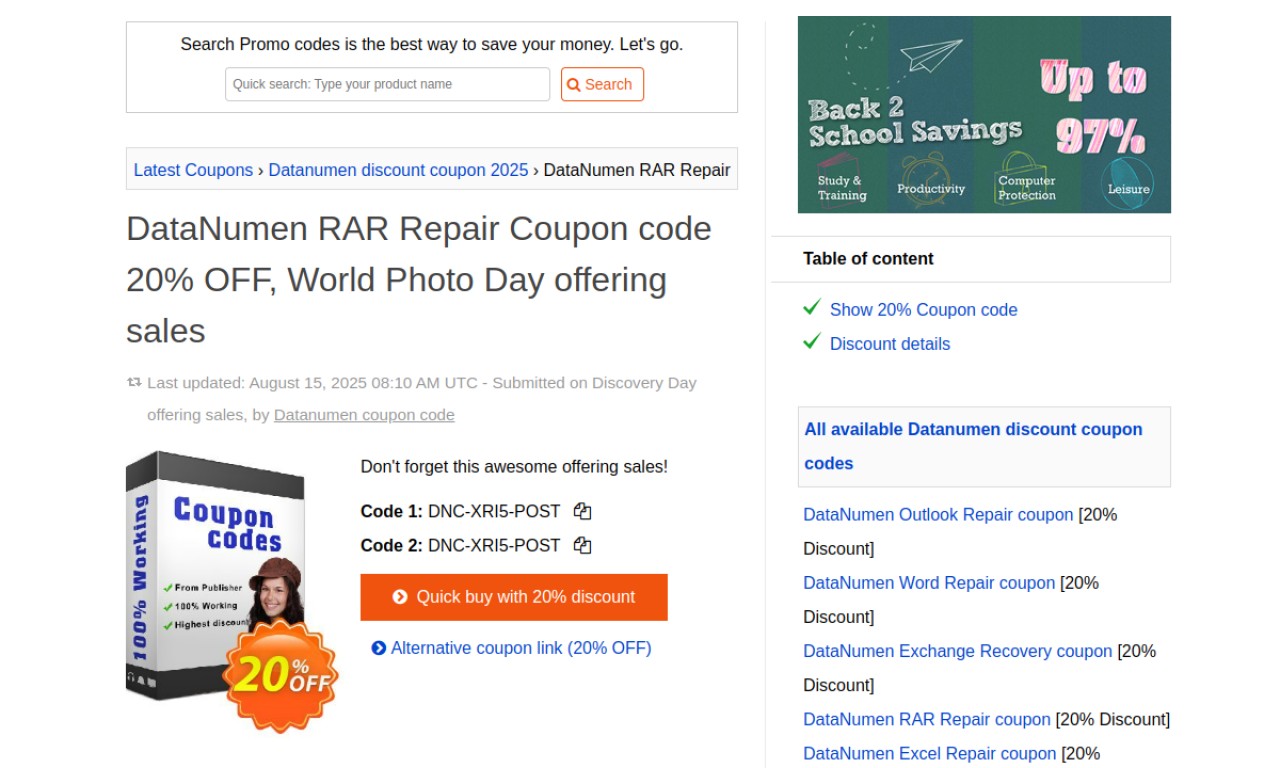Select coupon text DNC-XRI5-POST in Code 1

(x=494, y=511)
